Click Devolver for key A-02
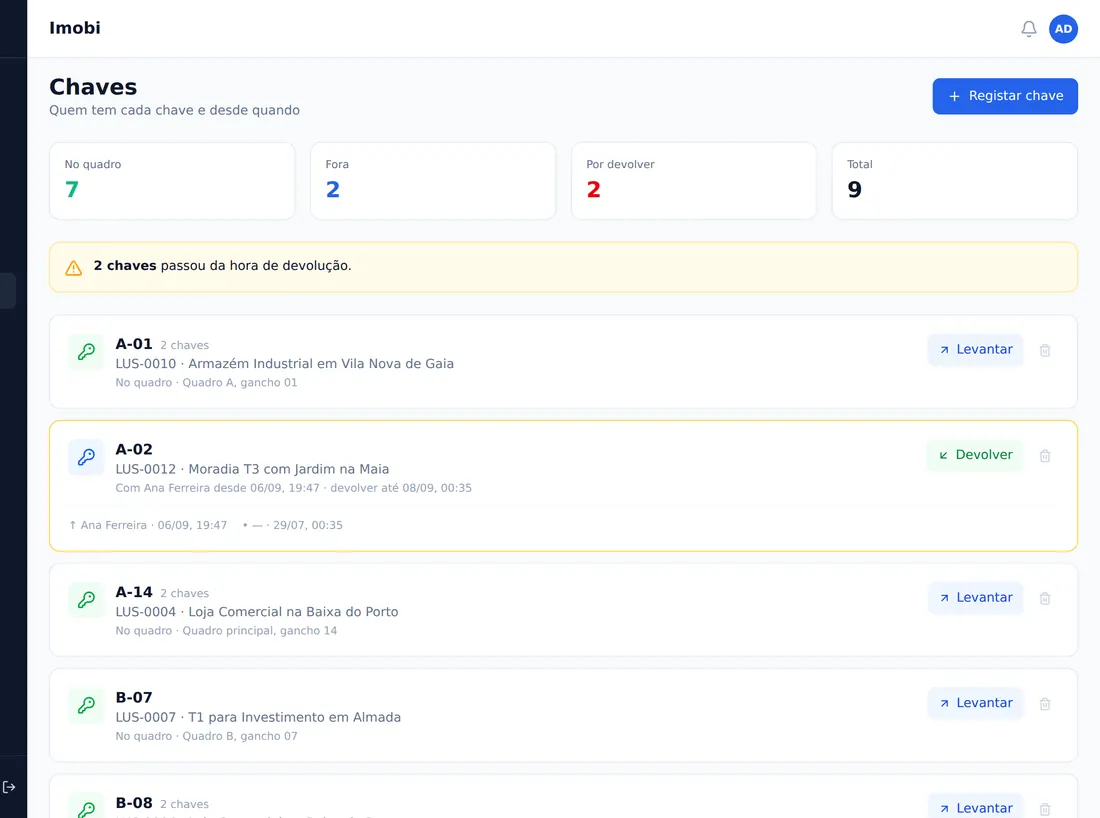This screenshot has height=818, width=1100. point(974,455)
